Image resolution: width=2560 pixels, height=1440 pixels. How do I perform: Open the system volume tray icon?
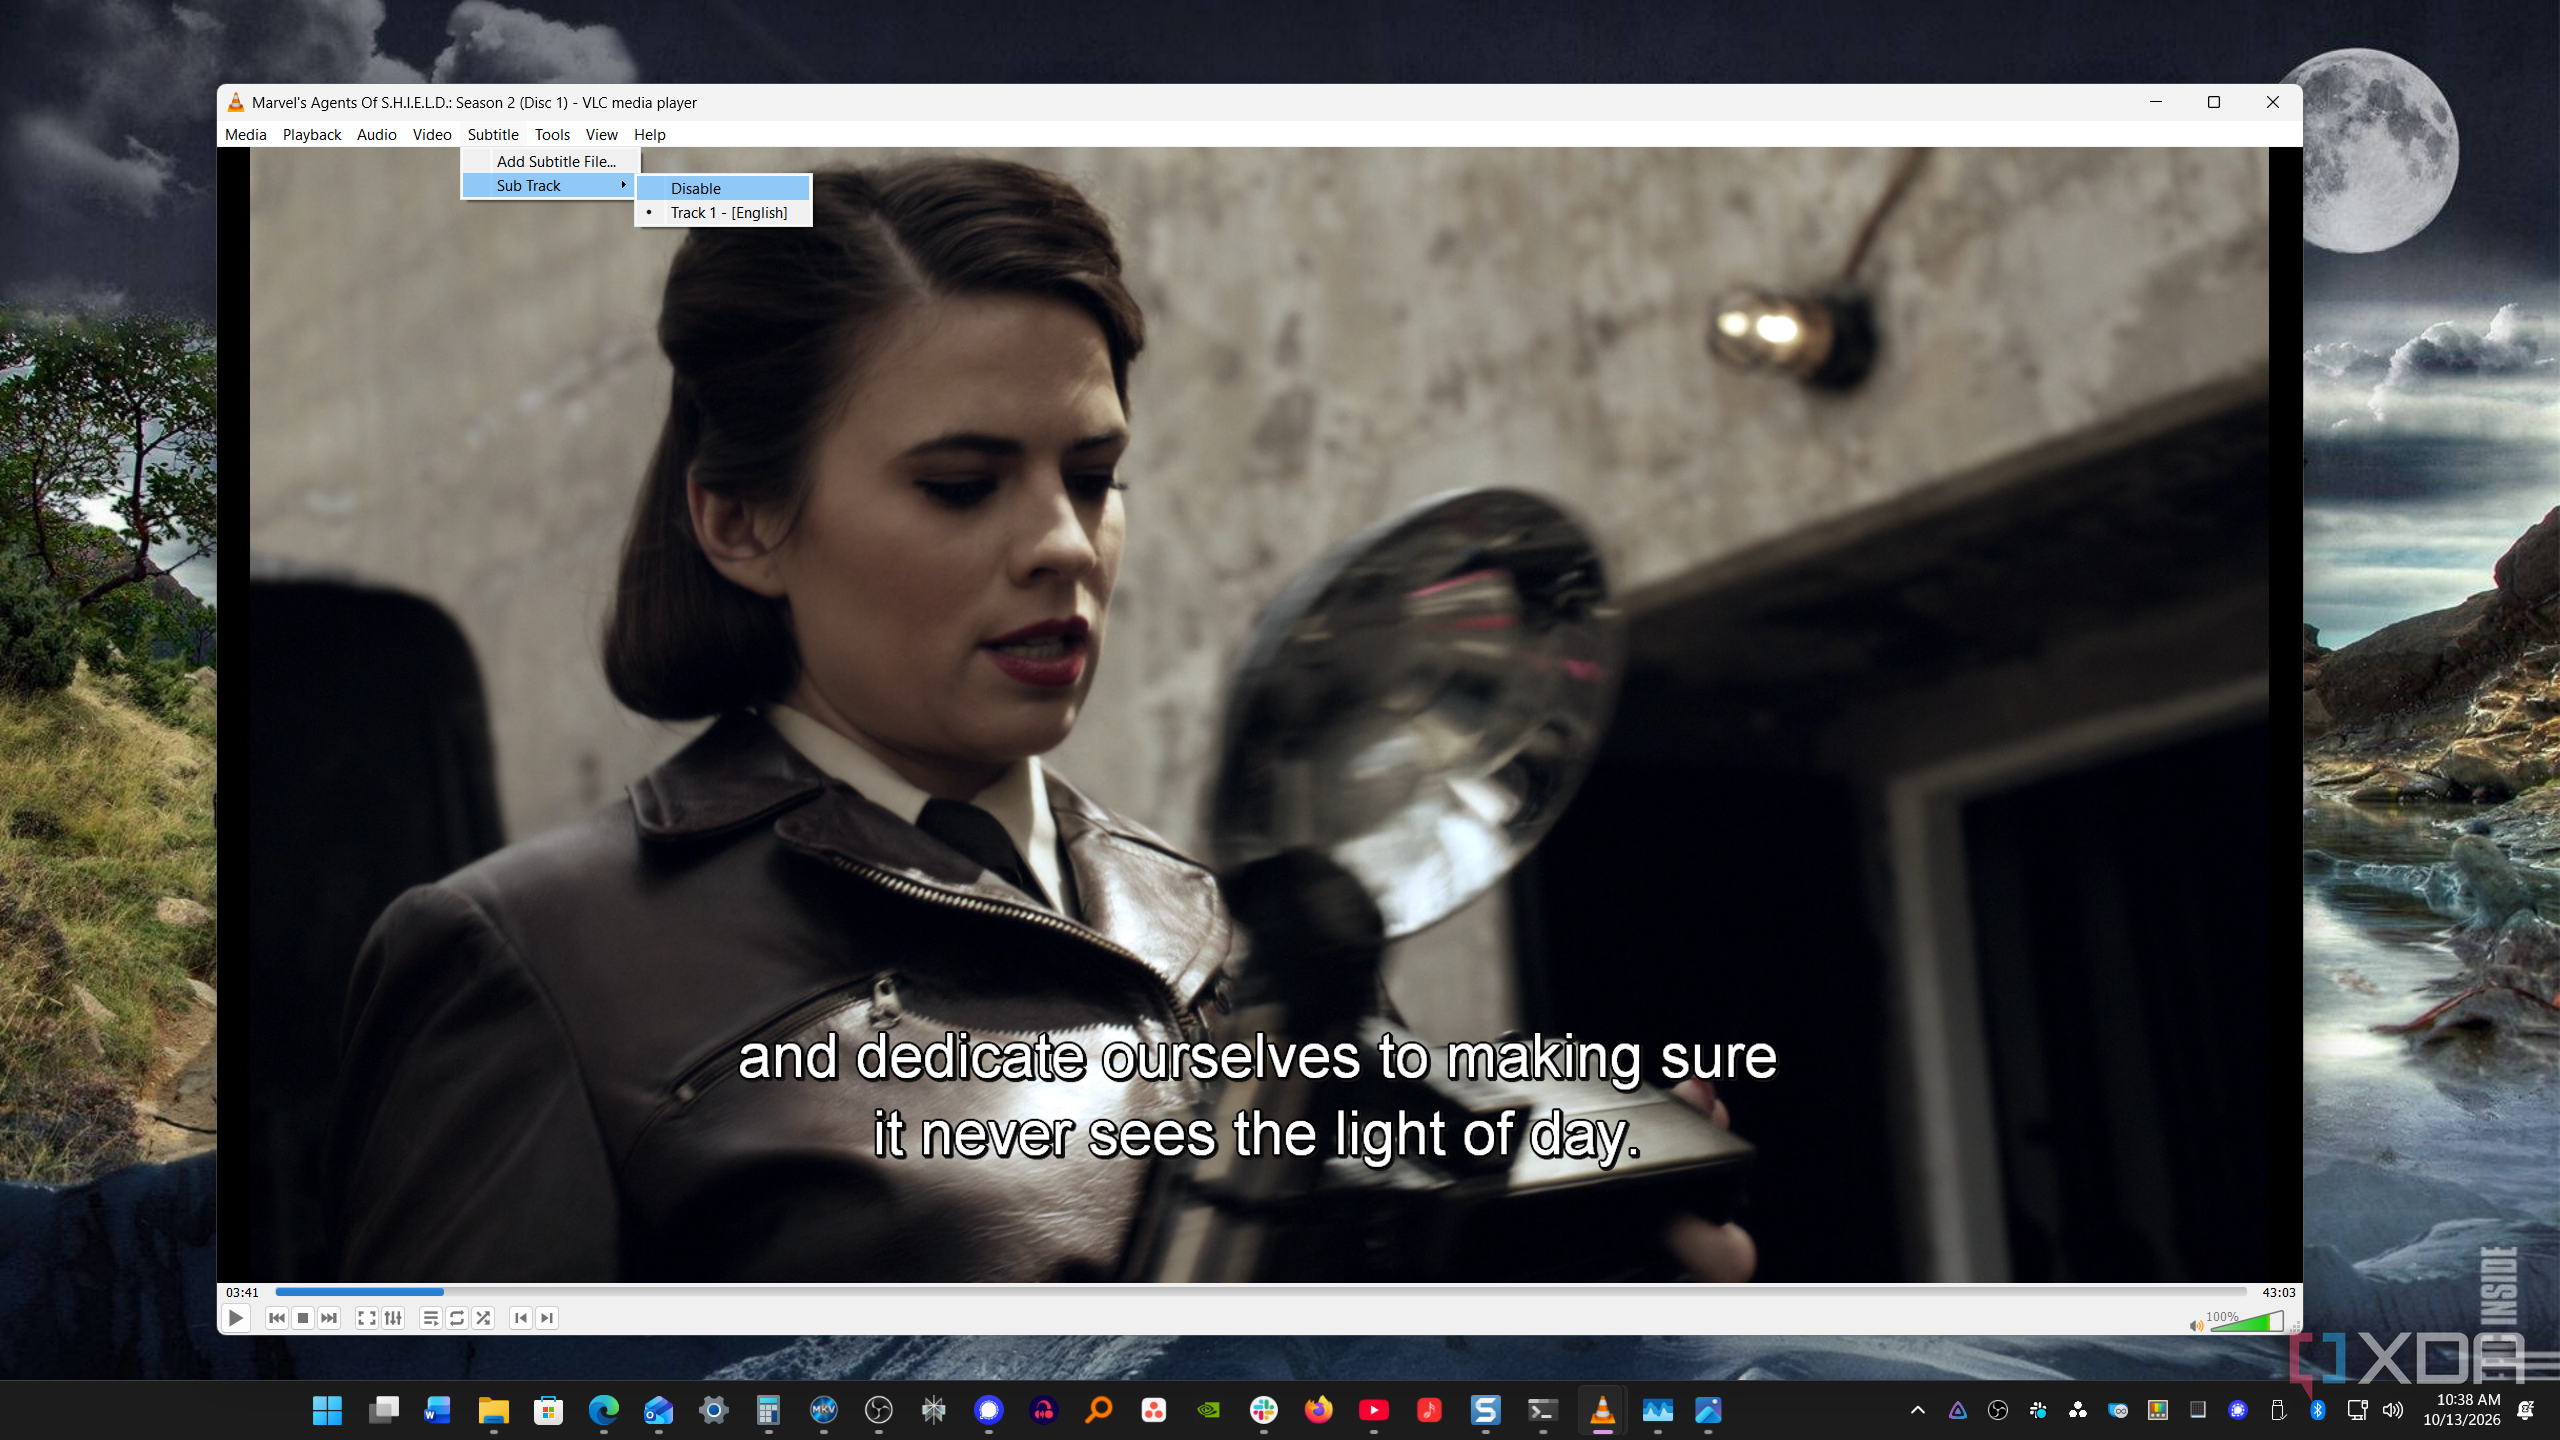(x=2393, y=1410)
